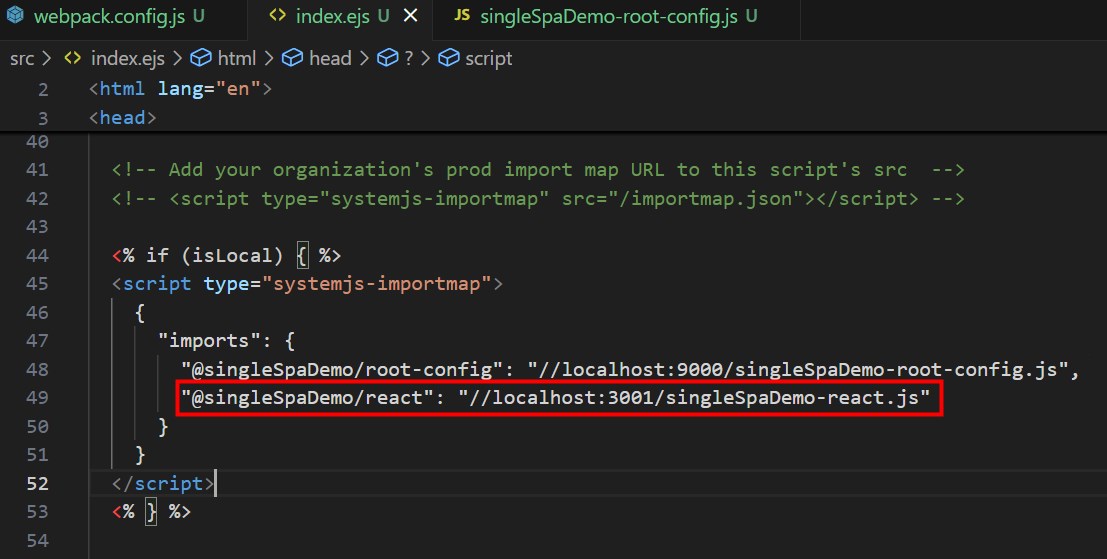Click the JS file icon on the root-config tab

[462, 15]
